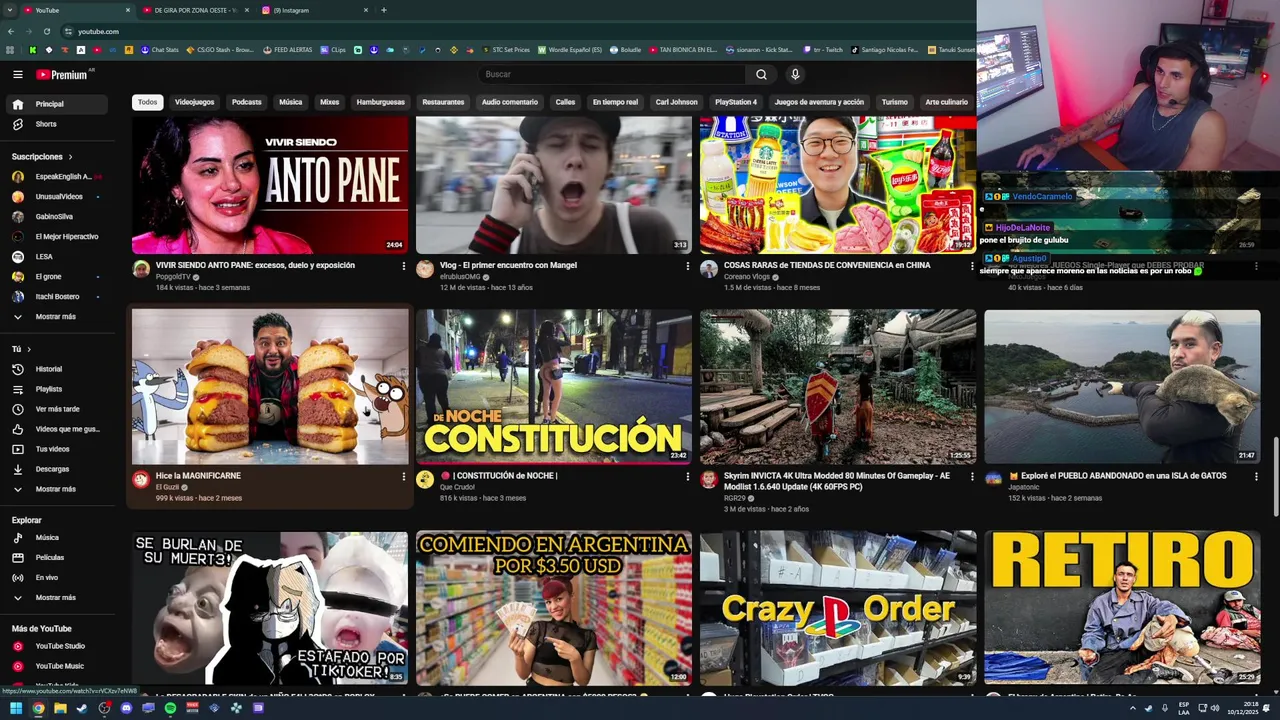Go to Principal in the sidebar
1280x720 pixels.
click(x=58, y=104)
